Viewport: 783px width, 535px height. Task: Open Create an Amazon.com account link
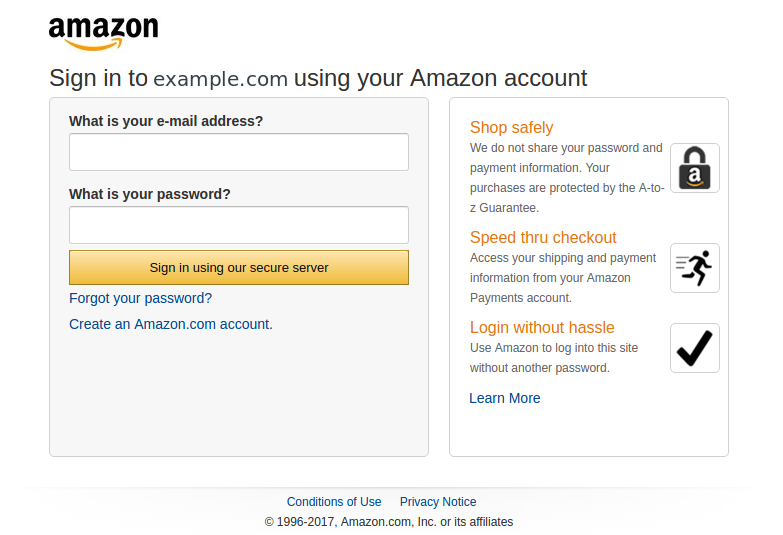coord(171,324)
